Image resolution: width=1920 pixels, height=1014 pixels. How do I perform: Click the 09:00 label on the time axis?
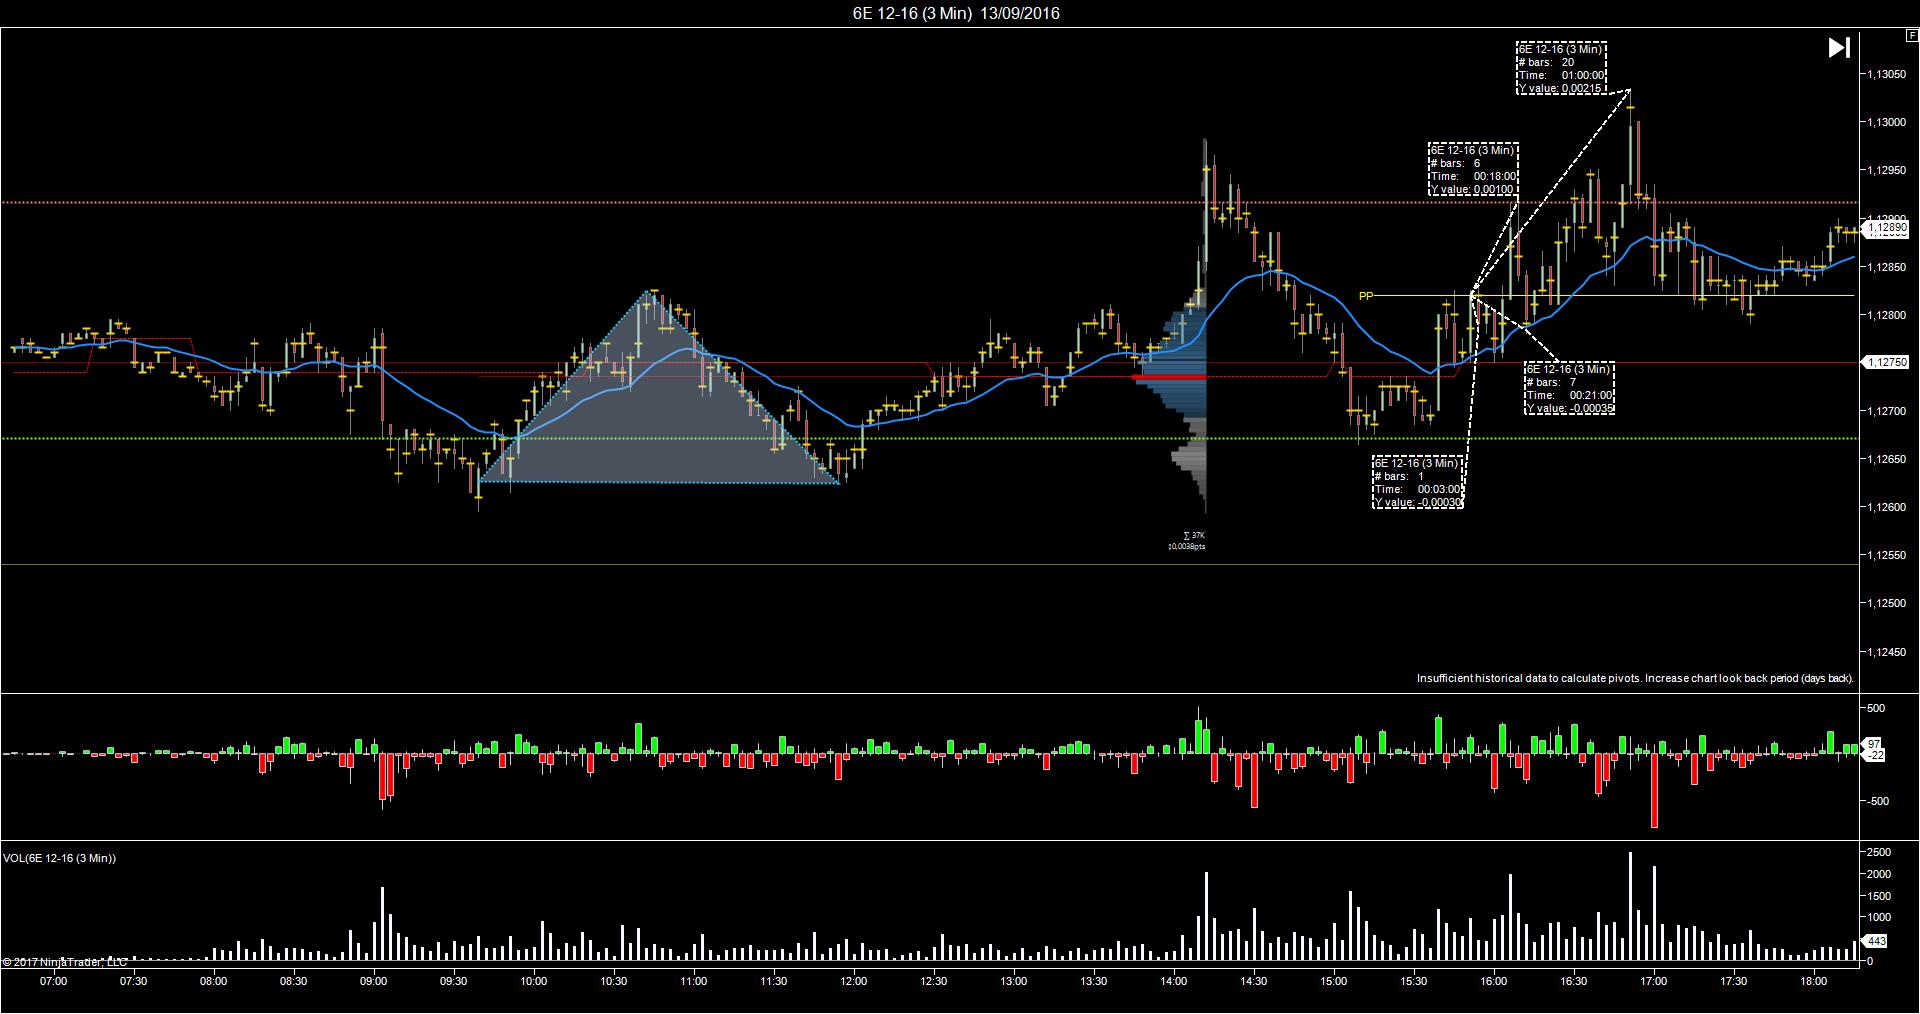click(x=373, y=981)
